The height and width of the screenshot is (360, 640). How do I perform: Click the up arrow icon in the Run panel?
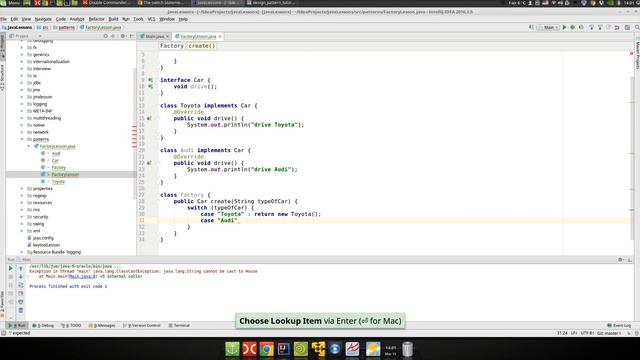pos(21,268)
